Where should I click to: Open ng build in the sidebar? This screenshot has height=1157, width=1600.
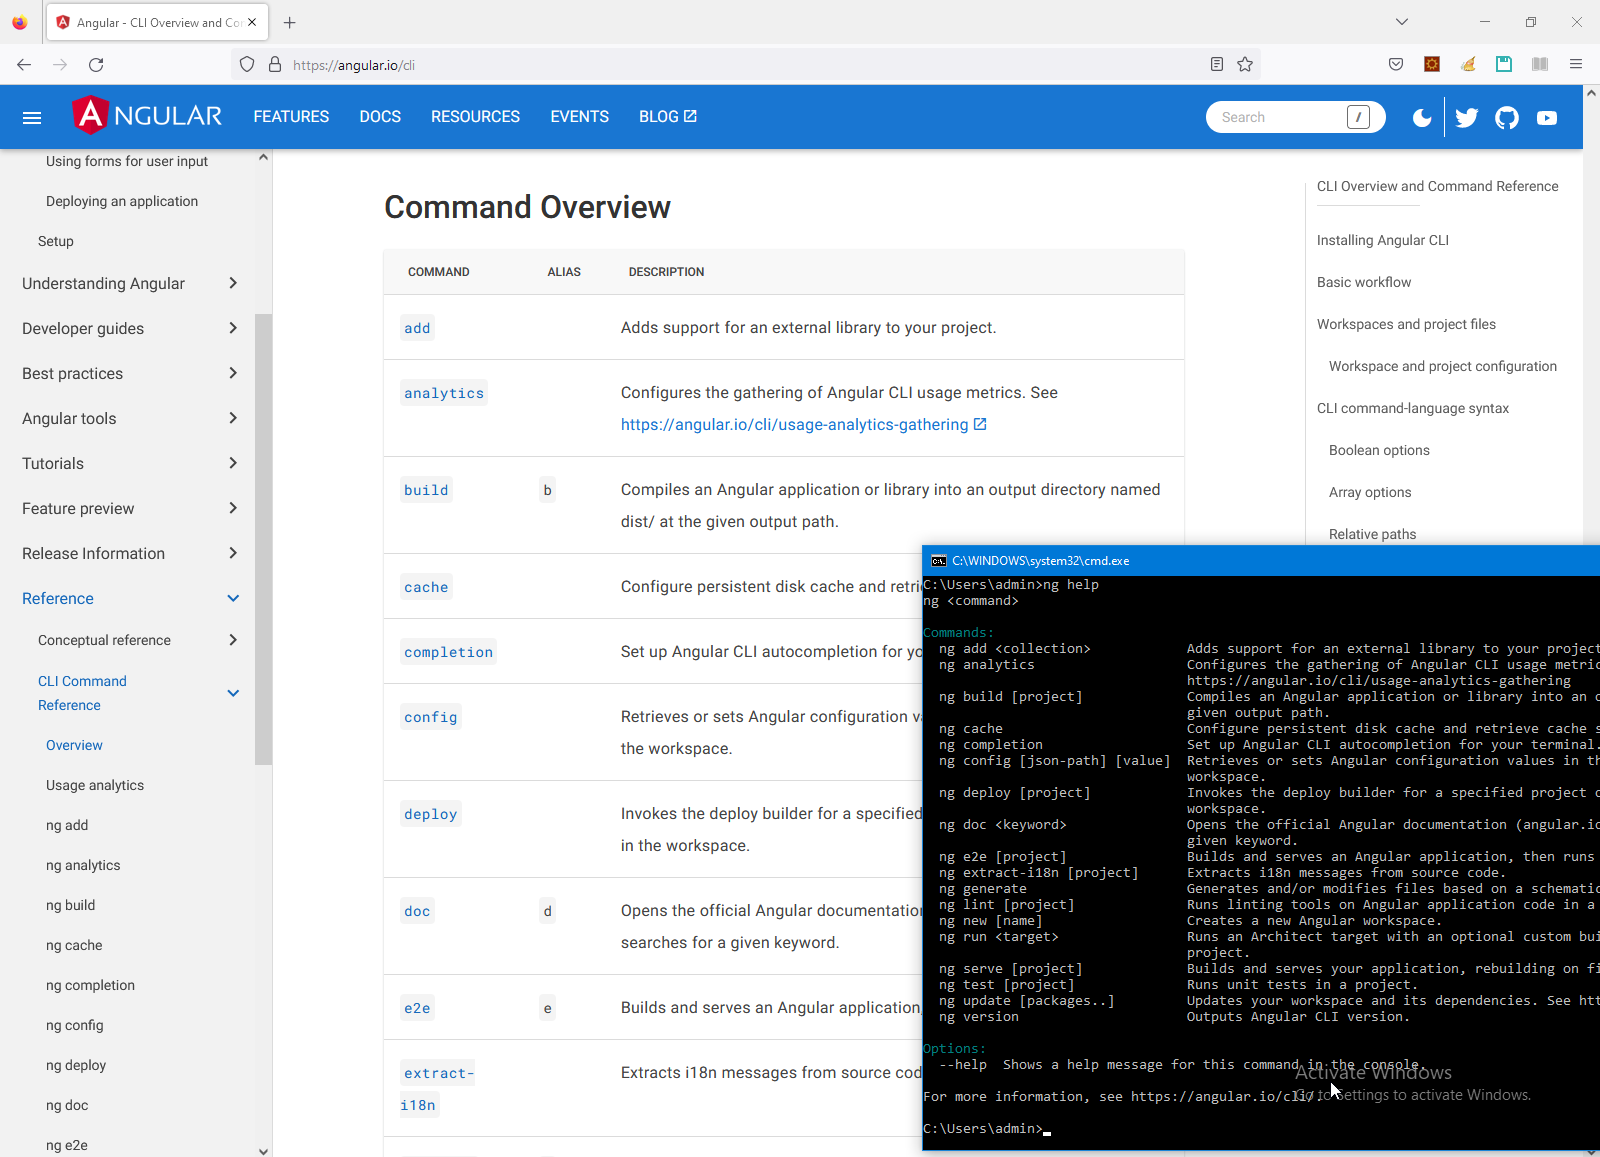[x=71, y=905]
